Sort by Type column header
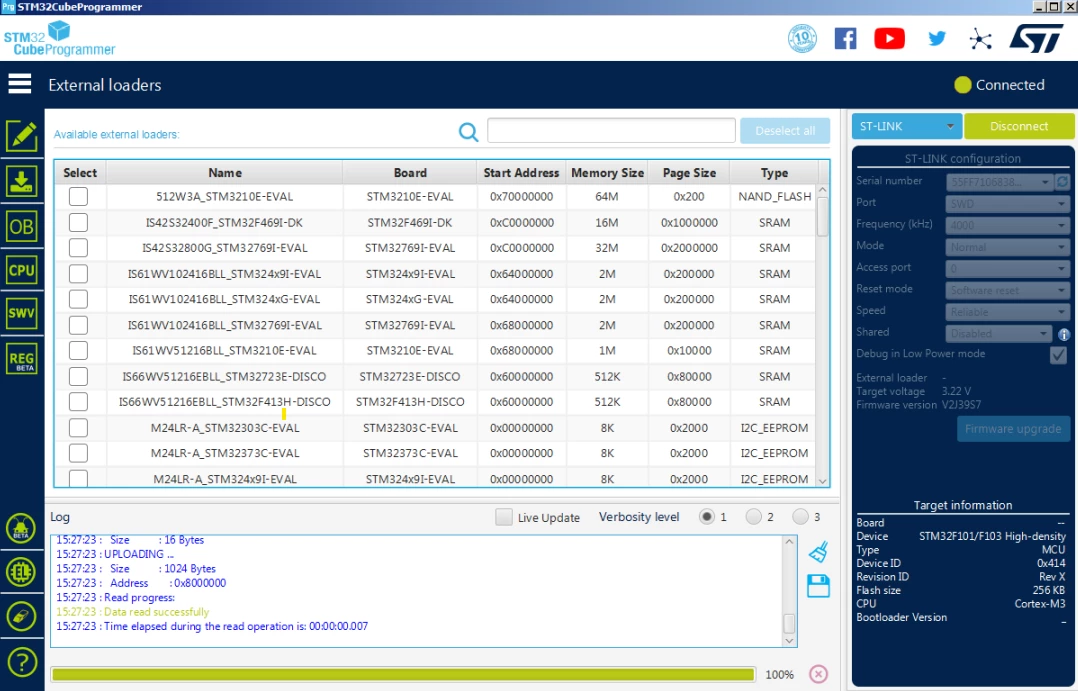The width and height of the screenshot is (1078, 691). click(774, 173)
